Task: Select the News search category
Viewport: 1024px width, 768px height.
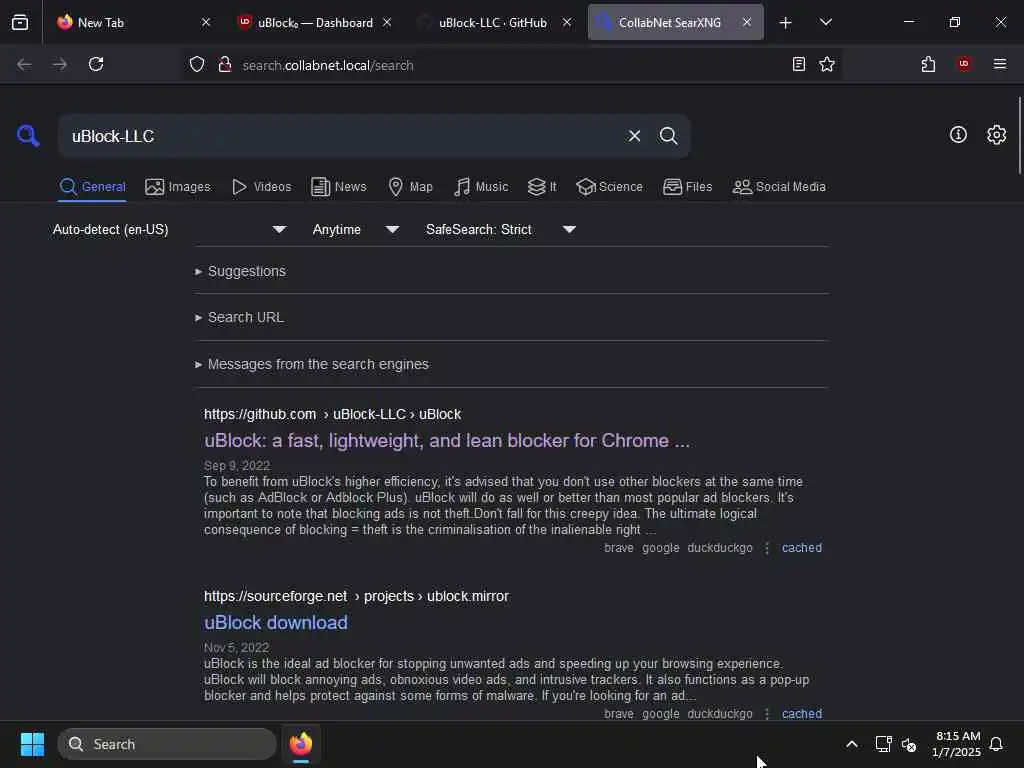Action: [x=338, y=187]
